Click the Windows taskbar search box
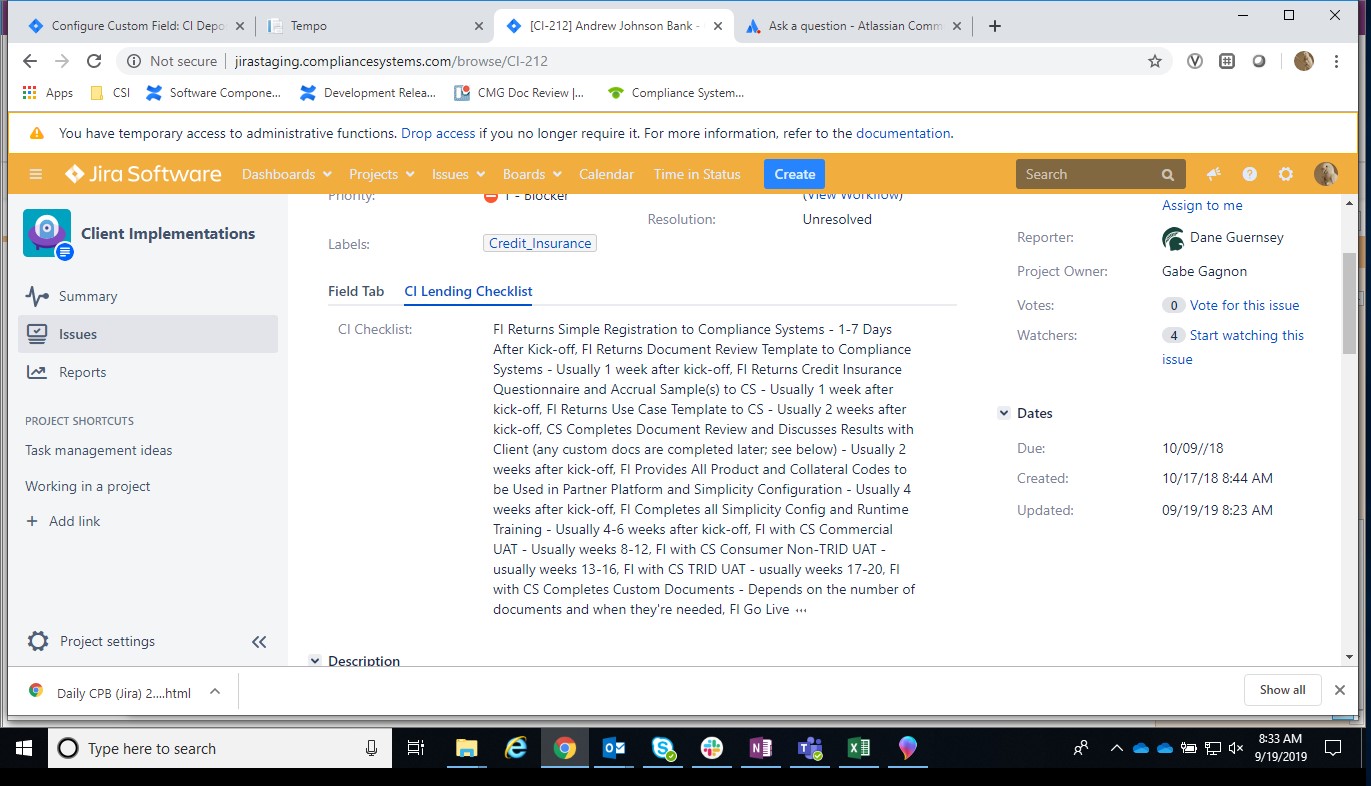Screen dimensions: 1371x786 tap(220, 748)
